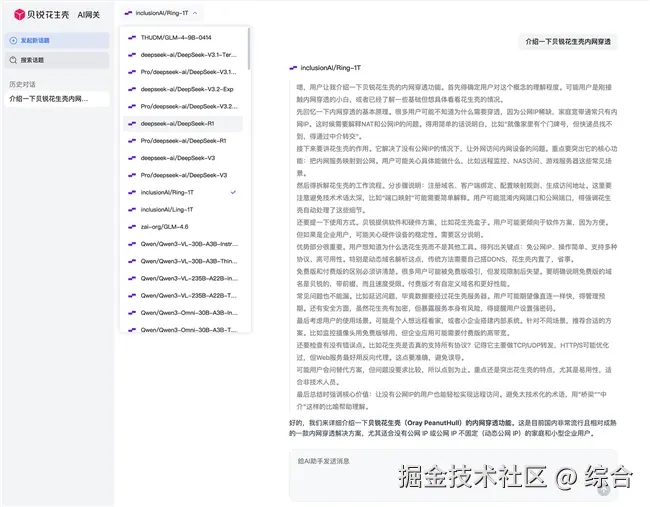Click the plus icon of 发起新话题
Image resolution: width=650 pixels, height=507 pixels.
[13, 40]
